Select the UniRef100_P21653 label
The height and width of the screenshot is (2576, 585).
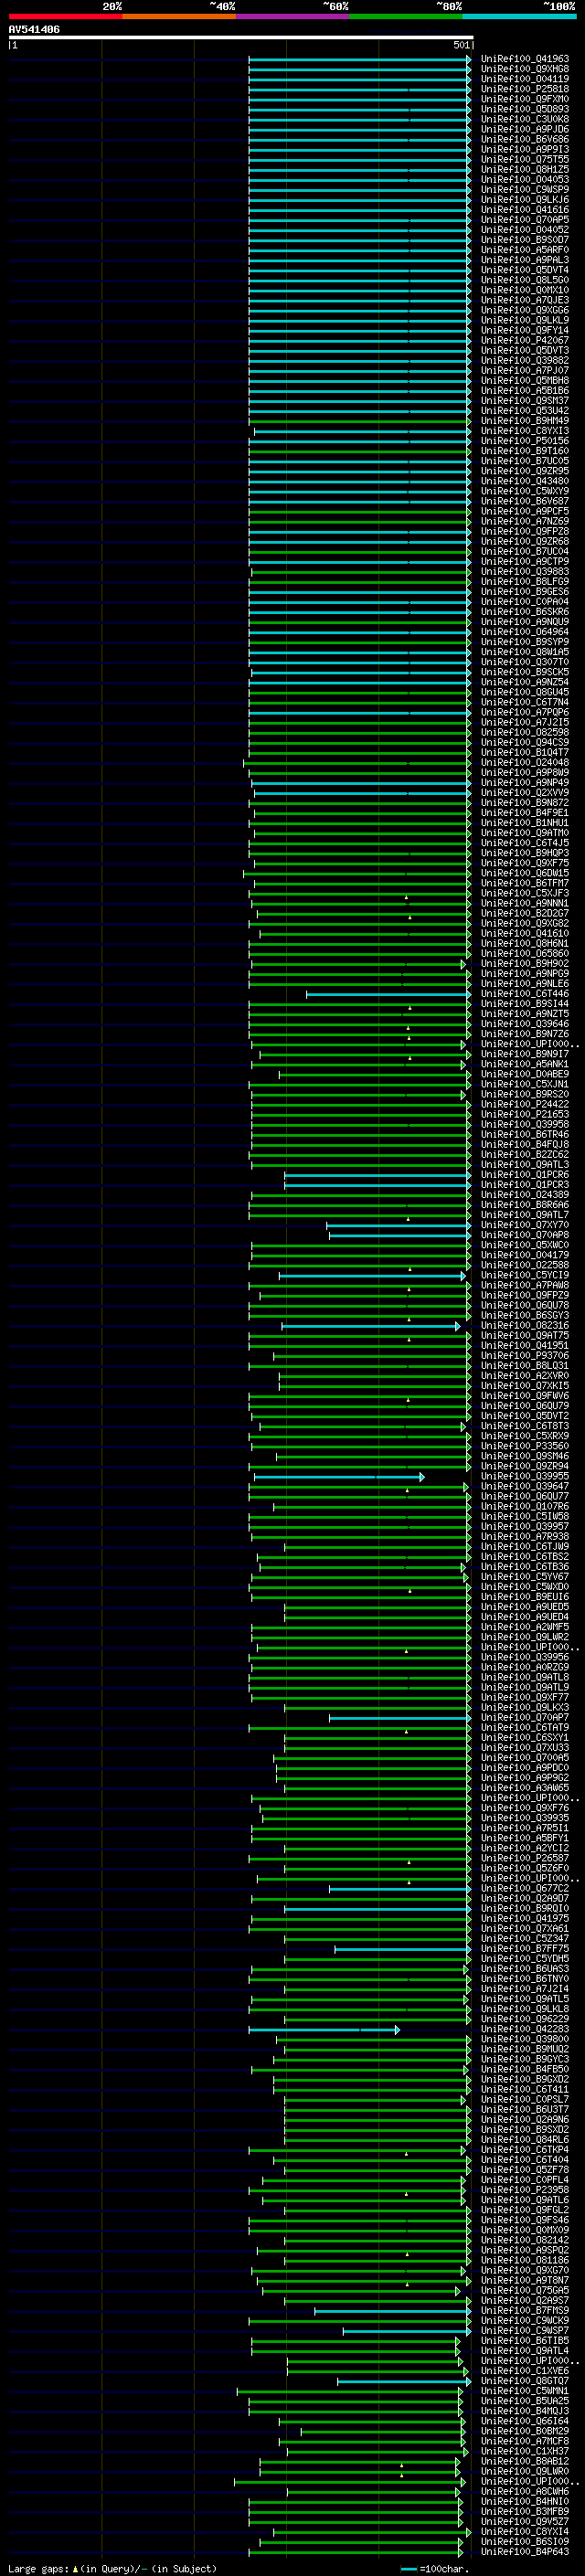524,1114
